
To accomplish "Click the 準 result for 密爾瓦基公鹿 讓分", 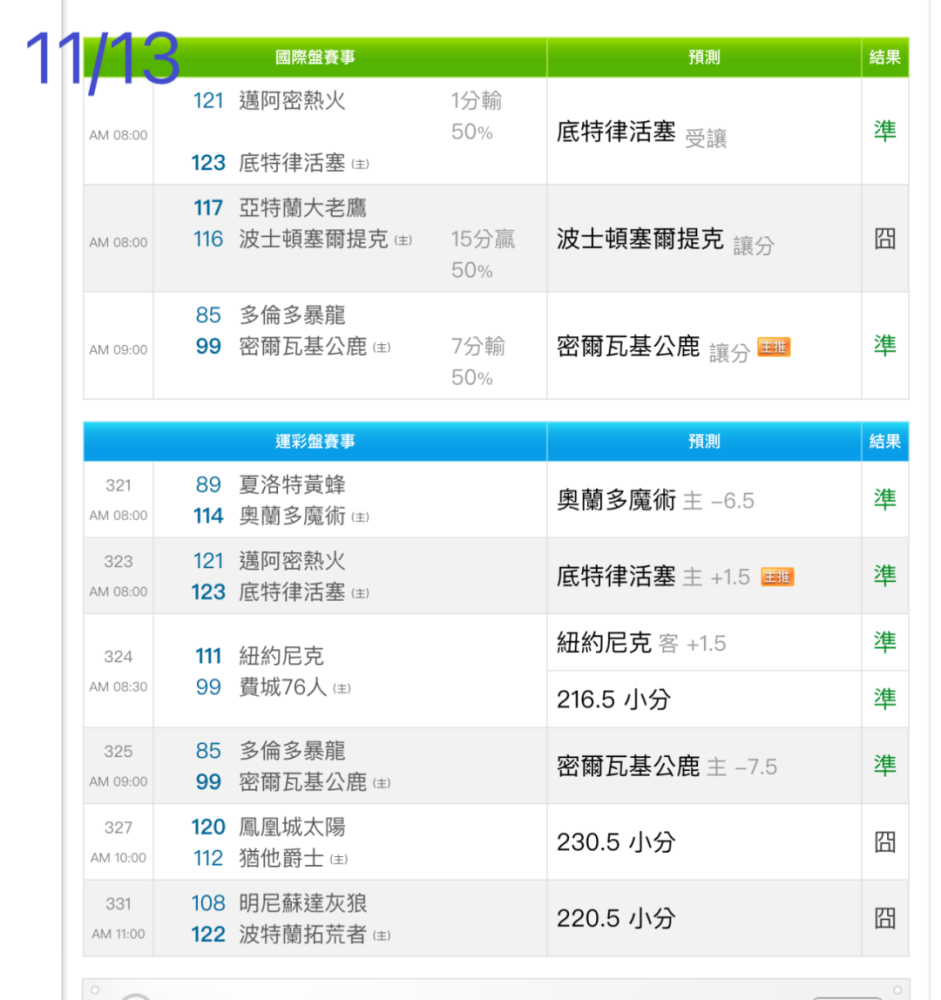I will pyautogui.click(x=885, y=346).
